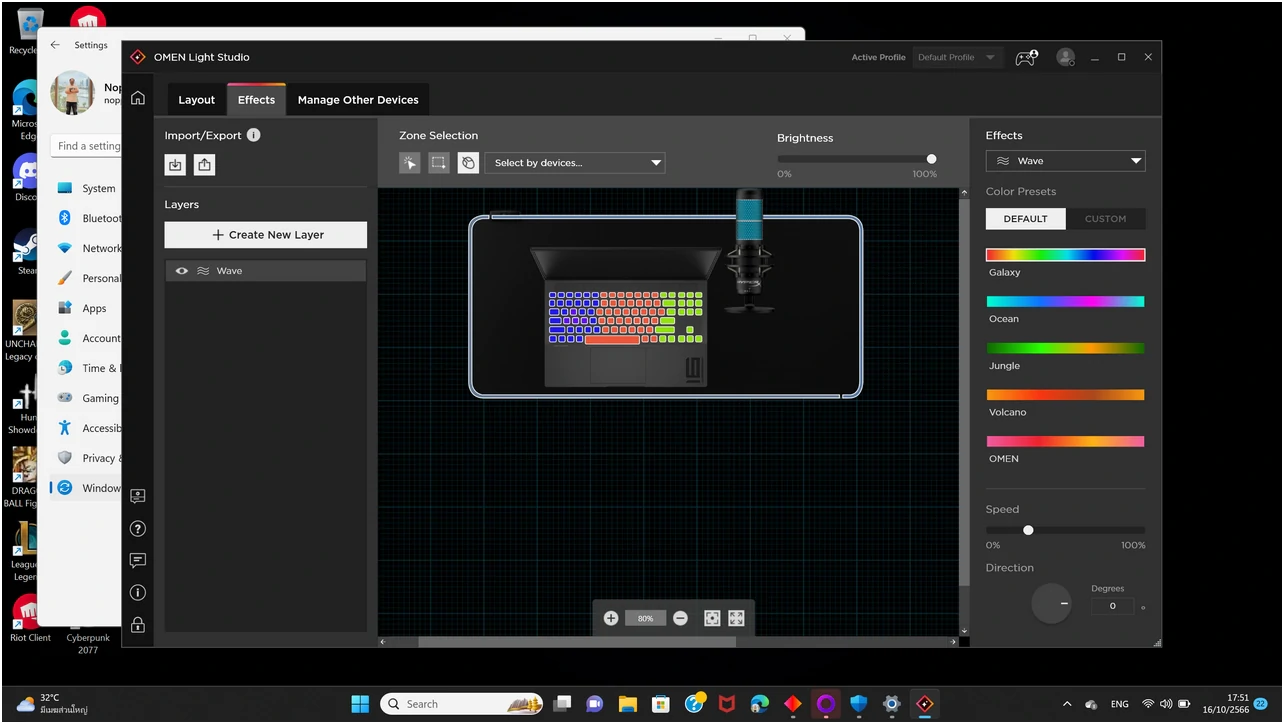Open File Explorer from taskbar
This screenshot has height=724, width=1284.
pyautogui.click(x=628, y=704)
